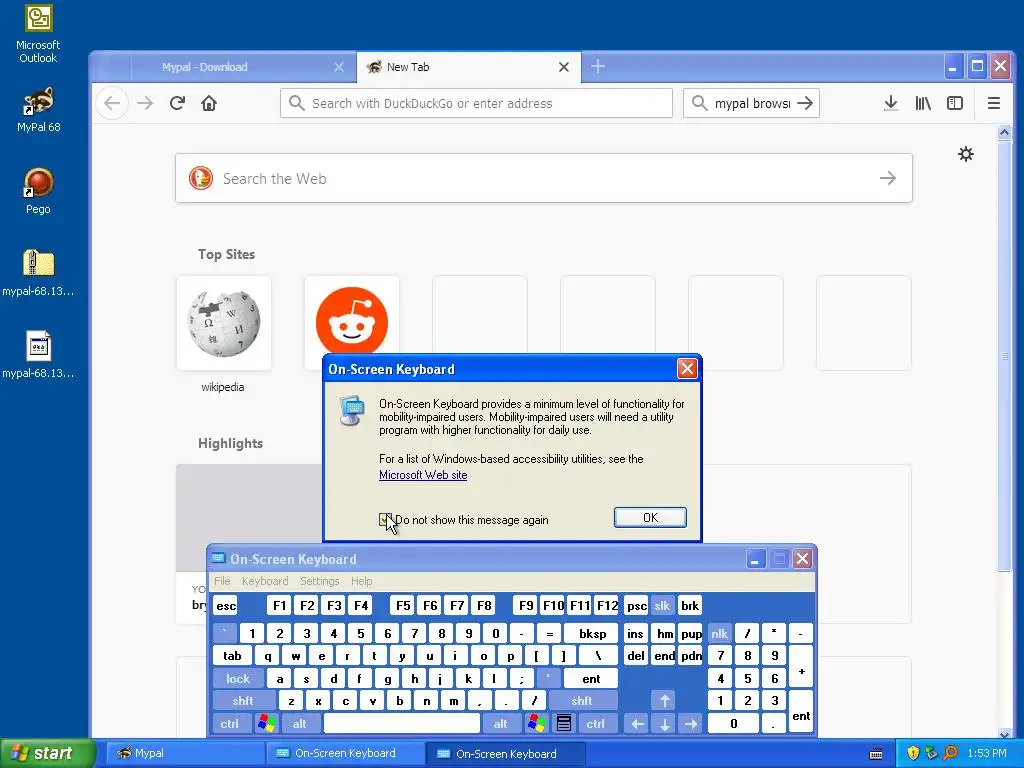Toggle Do not show this message again
This screenshot has height=768, width=1024.
385,520
